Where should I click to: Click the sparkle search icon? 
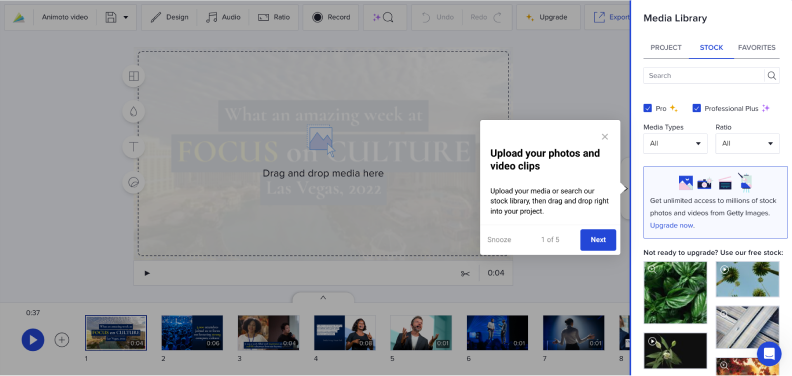coord(383,17)
